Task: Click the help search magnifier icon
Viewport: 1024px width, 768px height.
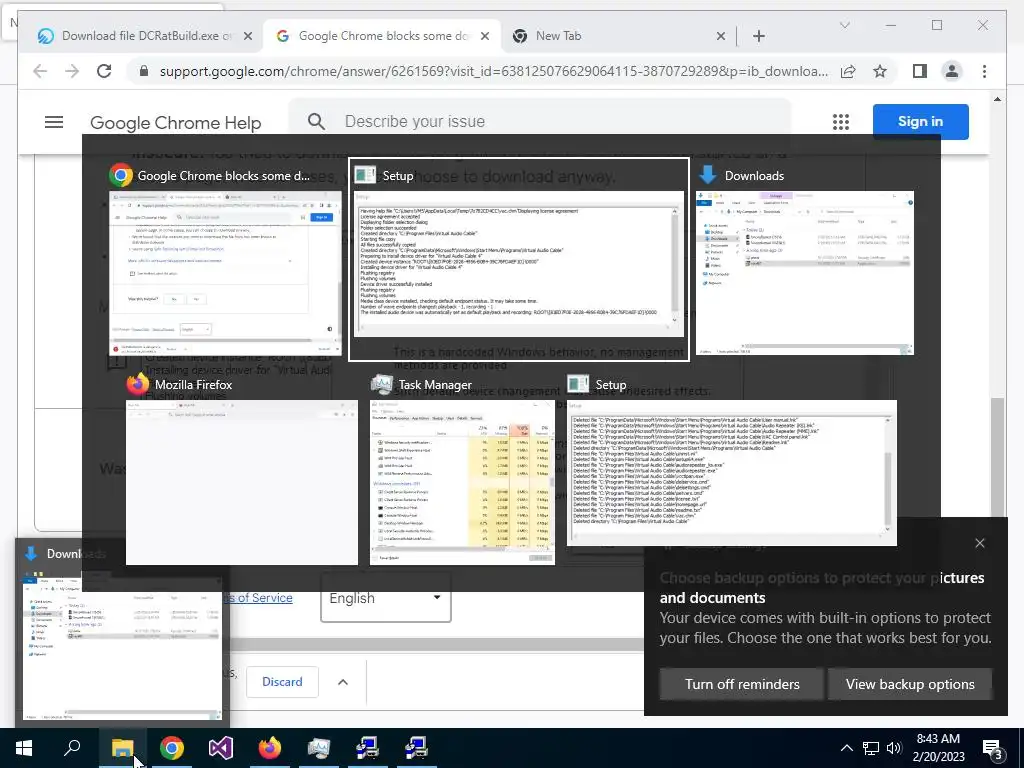Action: tap(316, 121)
